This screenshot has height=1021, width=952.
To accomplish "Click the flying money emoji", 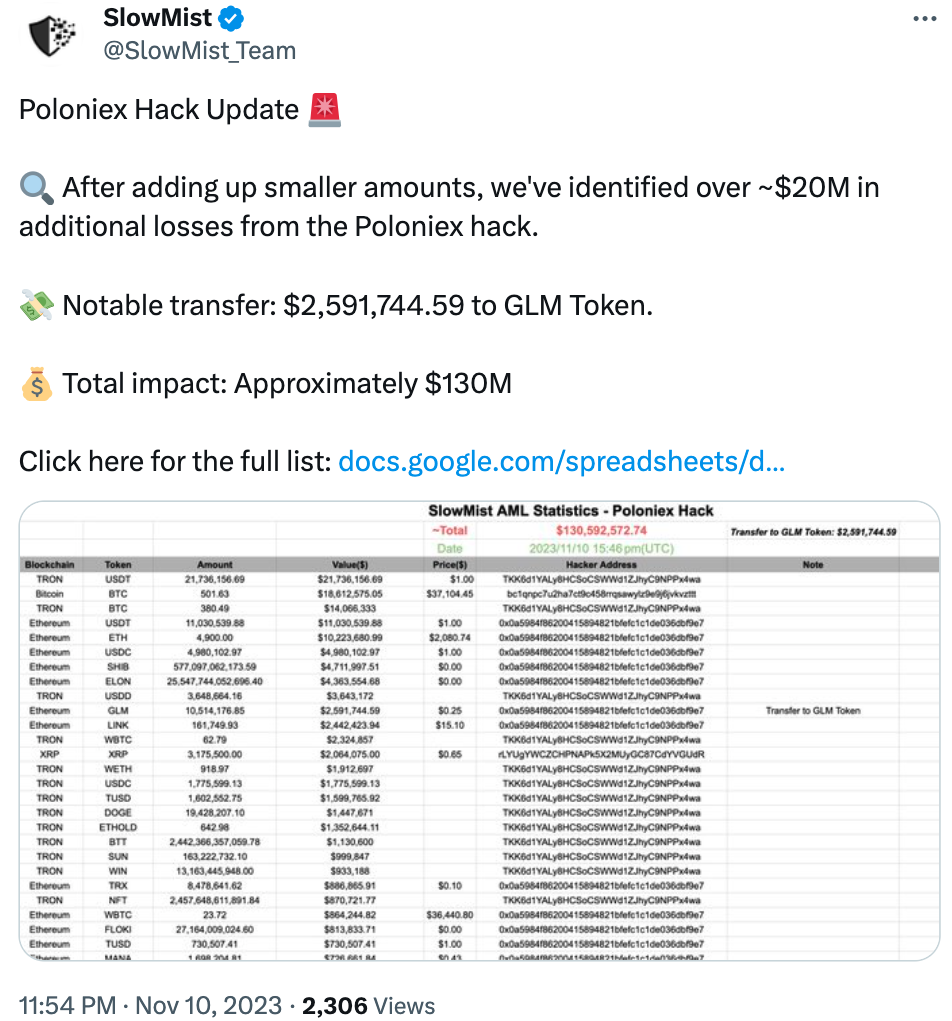I will point(36,305).
